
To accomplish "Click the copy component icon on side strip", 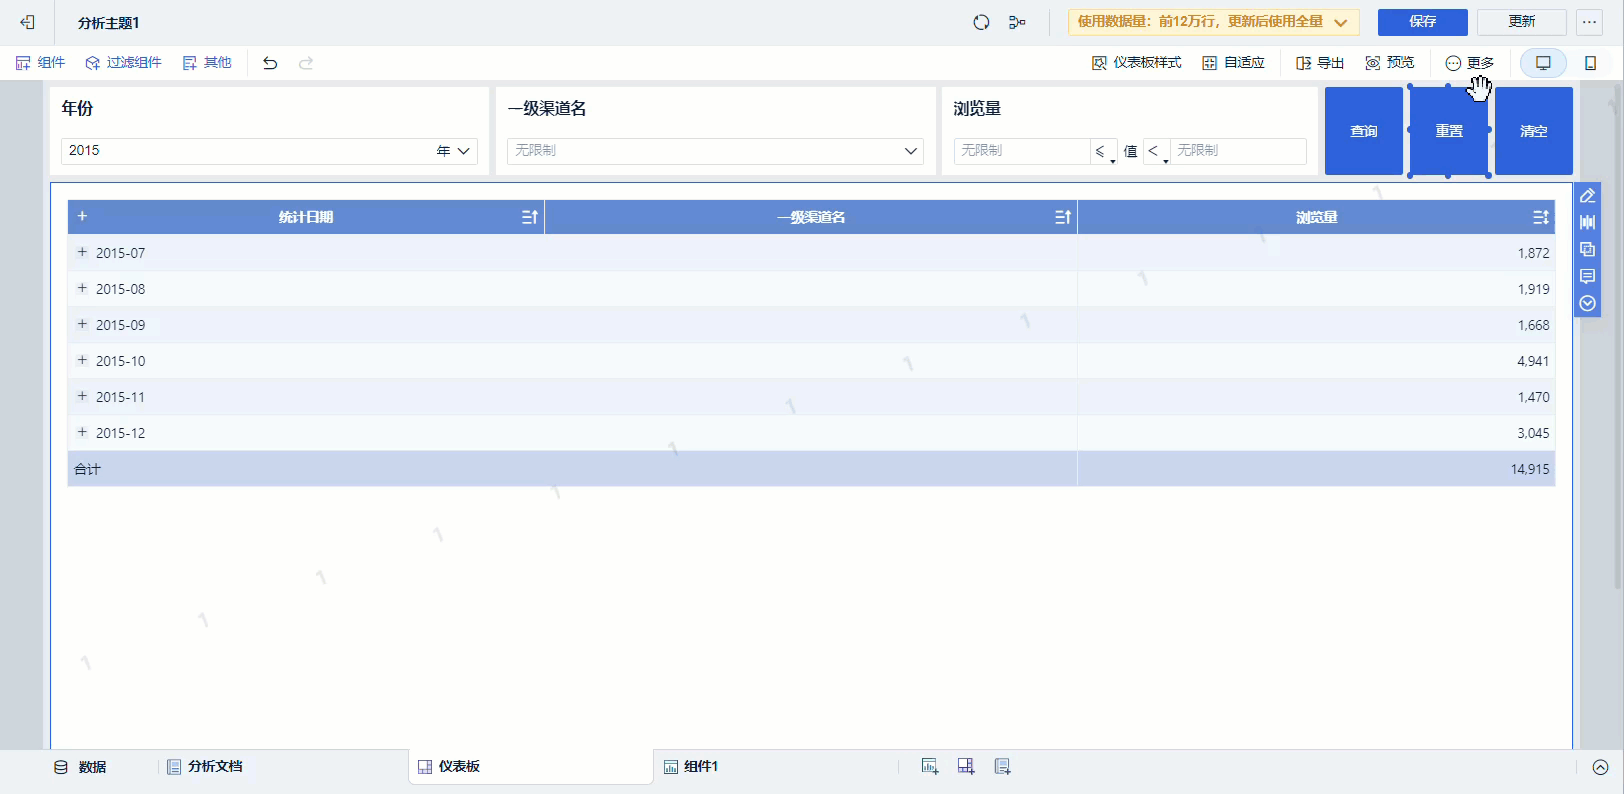I will point(1587,249).
